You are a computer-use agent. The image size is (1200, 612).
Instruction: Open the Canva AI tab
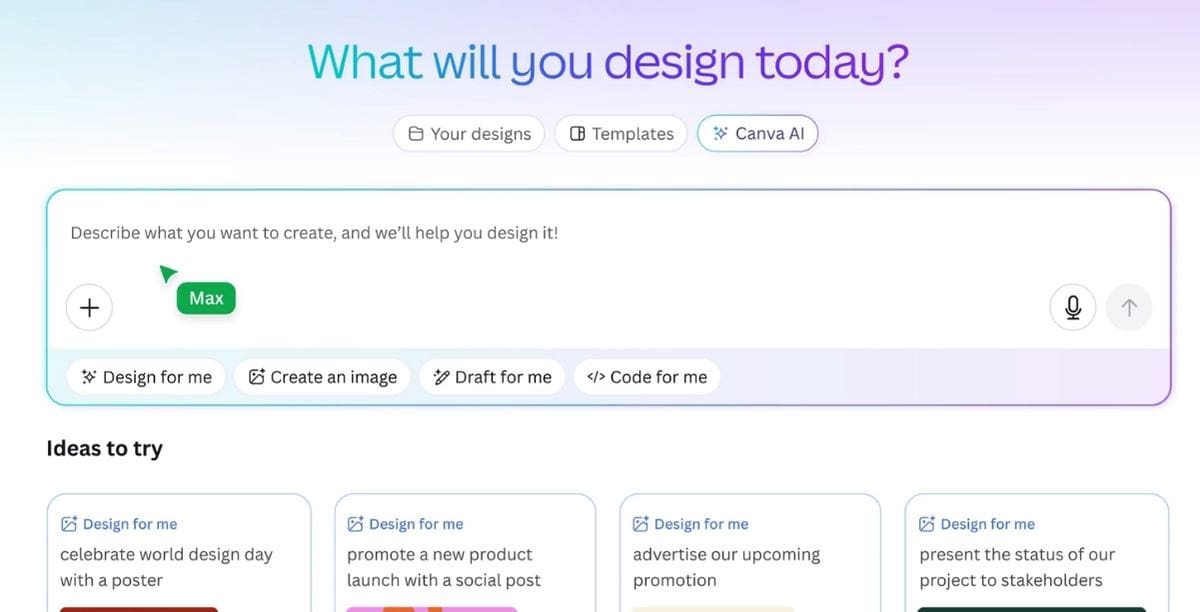tap(757, 132)
